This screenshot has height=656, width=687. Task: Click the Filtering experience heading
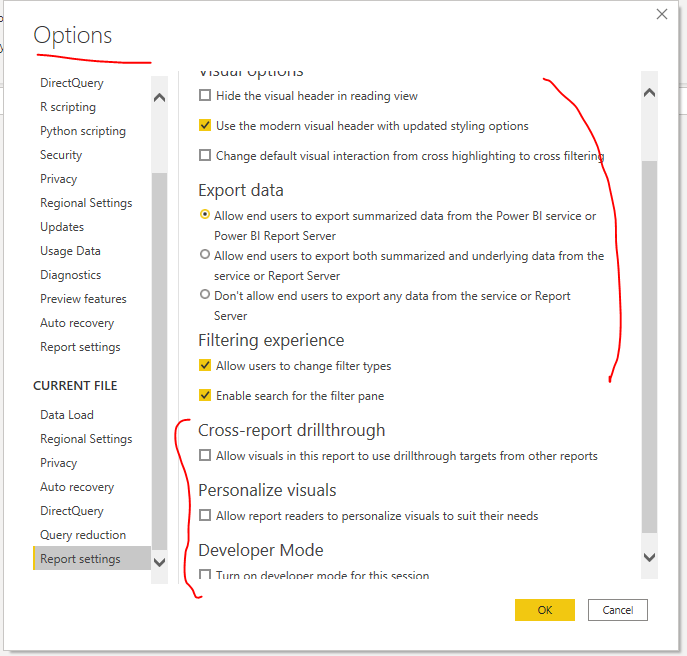tap(271, 340)
